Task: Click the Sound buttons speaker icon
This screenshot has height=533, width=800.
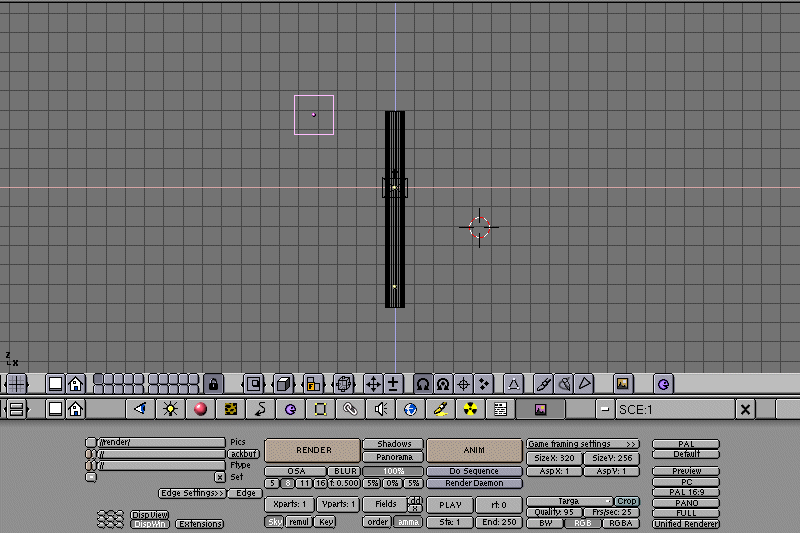Action: [380, 409]
